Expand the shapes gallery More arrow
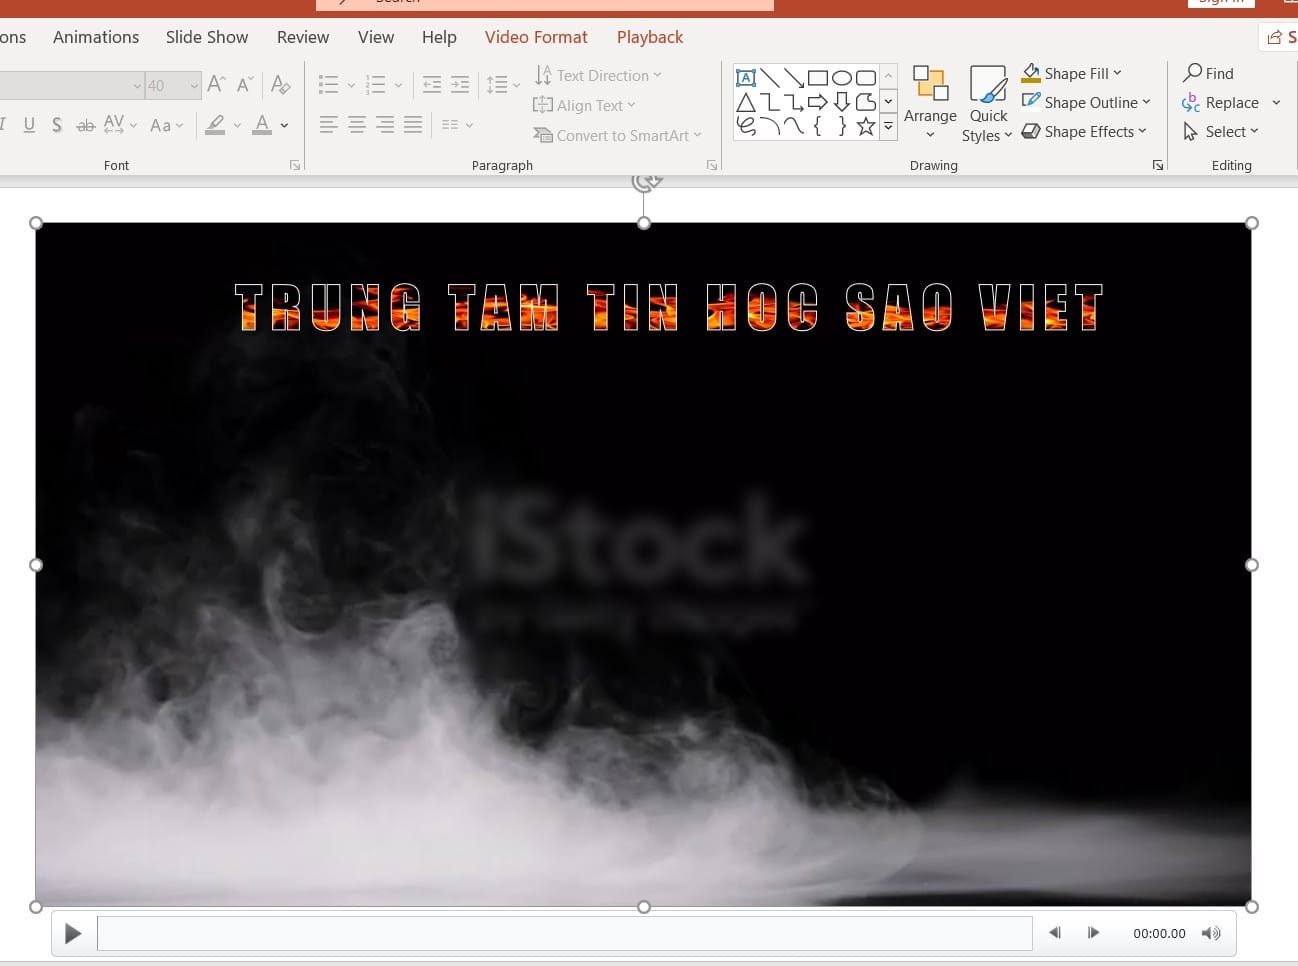This screenshot has width=1298, height=966. pyautogui.click(x=888, y=126)
